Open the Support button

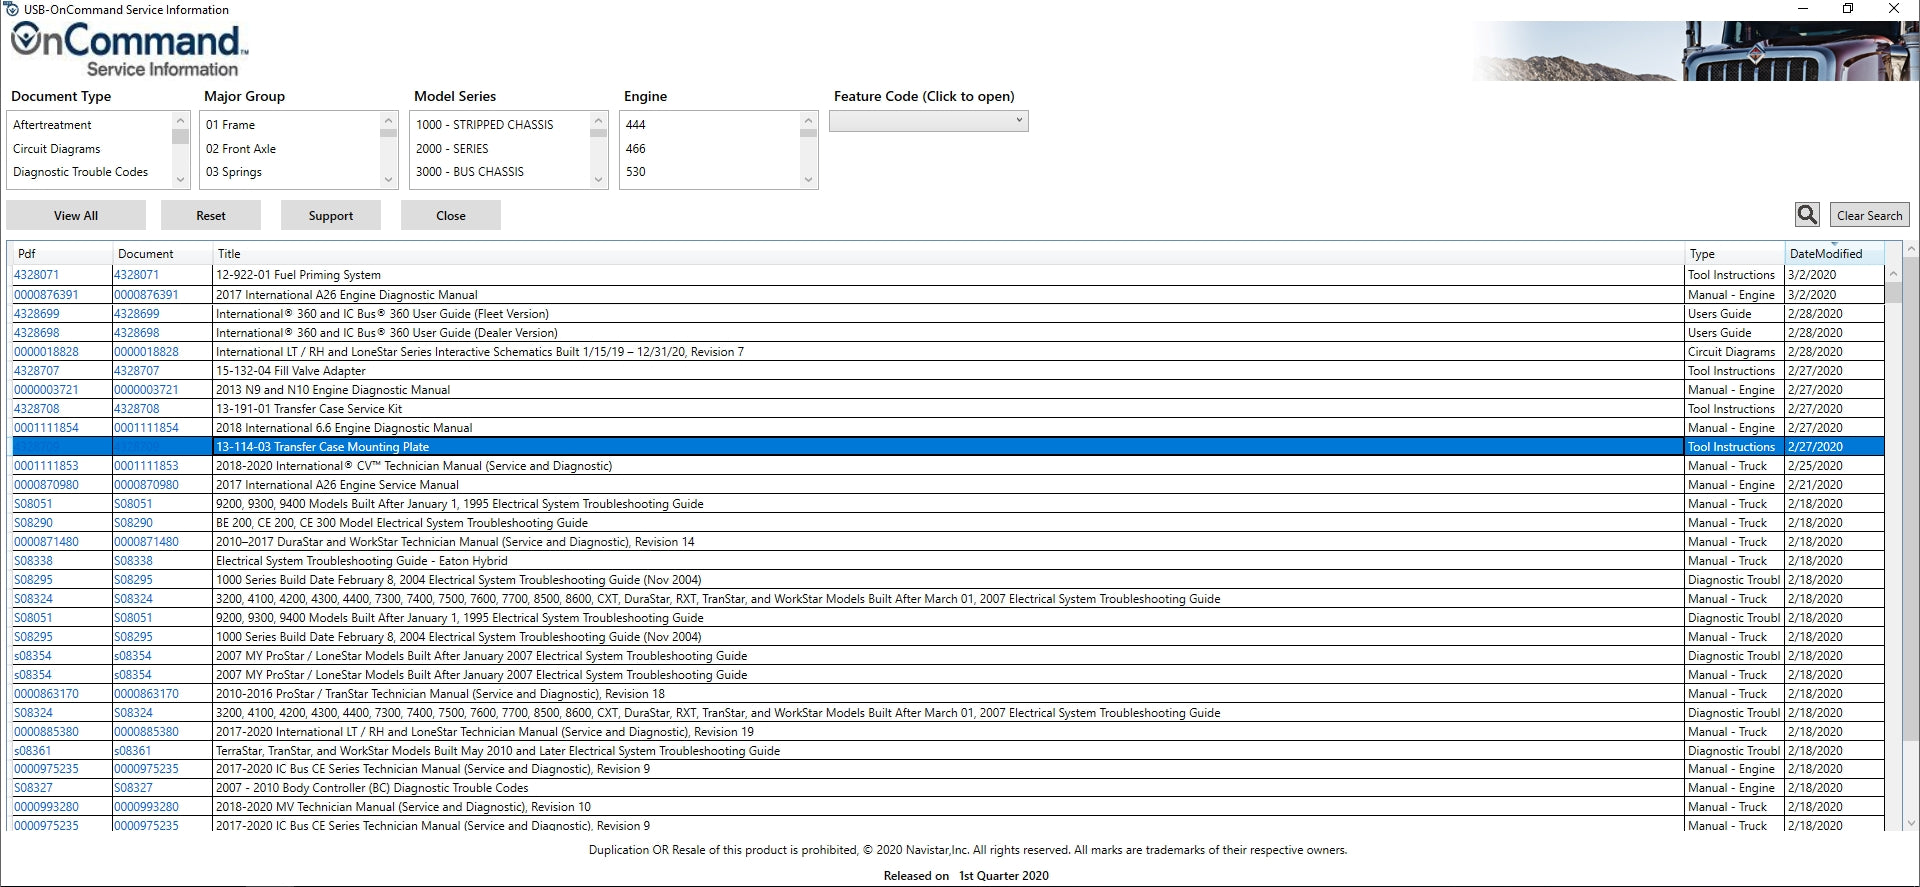pos(331,215)
